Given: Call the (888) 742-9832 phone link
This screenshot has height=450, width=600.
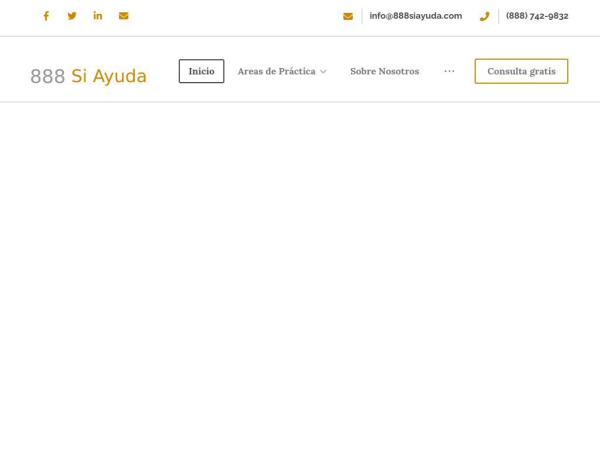Looking at the screenshot, I should pyautogui.click(x=537, y=16).
